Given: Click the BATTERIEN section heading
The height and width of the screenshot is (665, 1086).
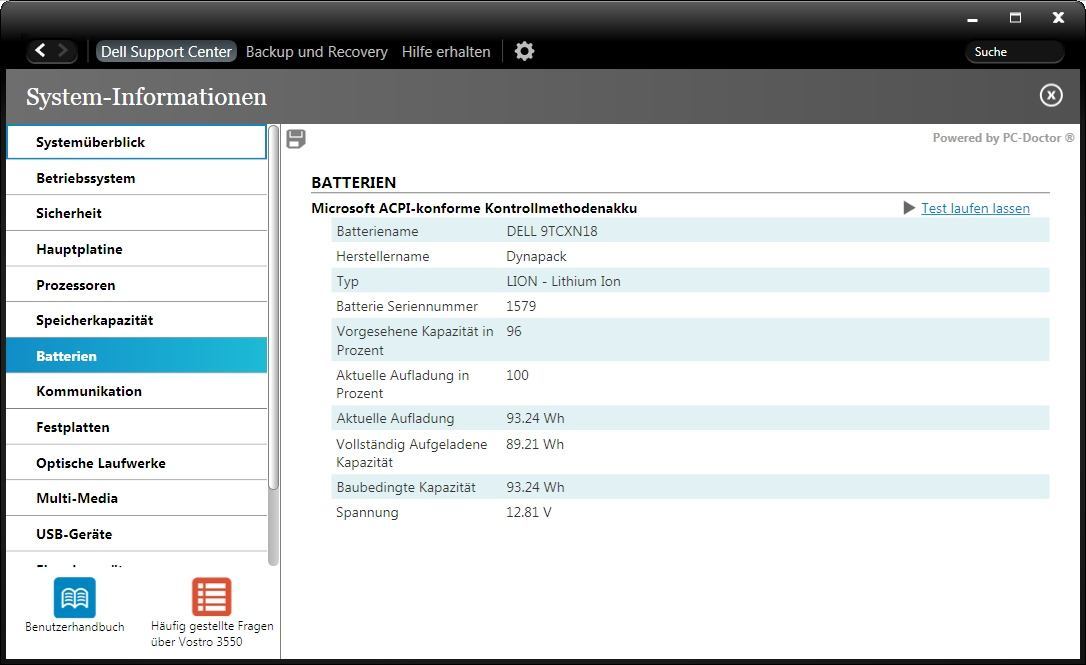Looking at the screenshot, I should pos(354,183).
